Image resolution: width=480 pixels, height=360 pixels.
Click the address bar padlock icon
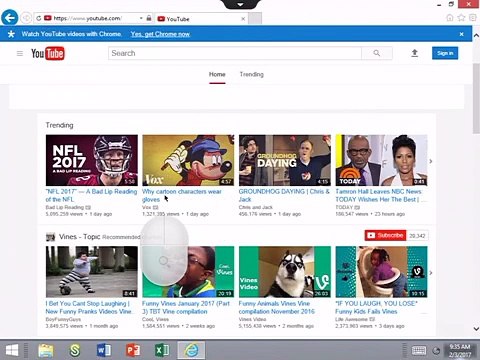149,18
